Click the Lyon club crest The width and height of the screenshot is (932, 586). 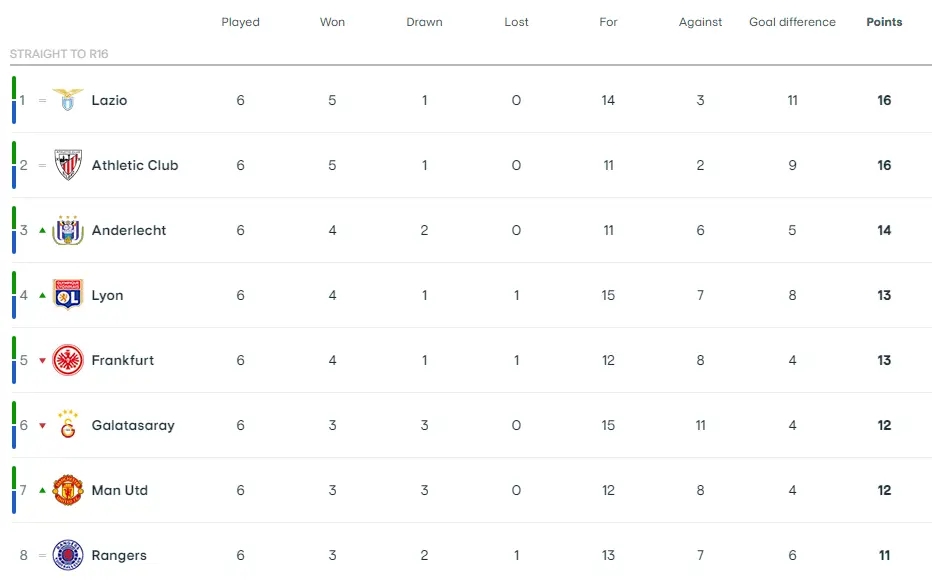point(68,295)
